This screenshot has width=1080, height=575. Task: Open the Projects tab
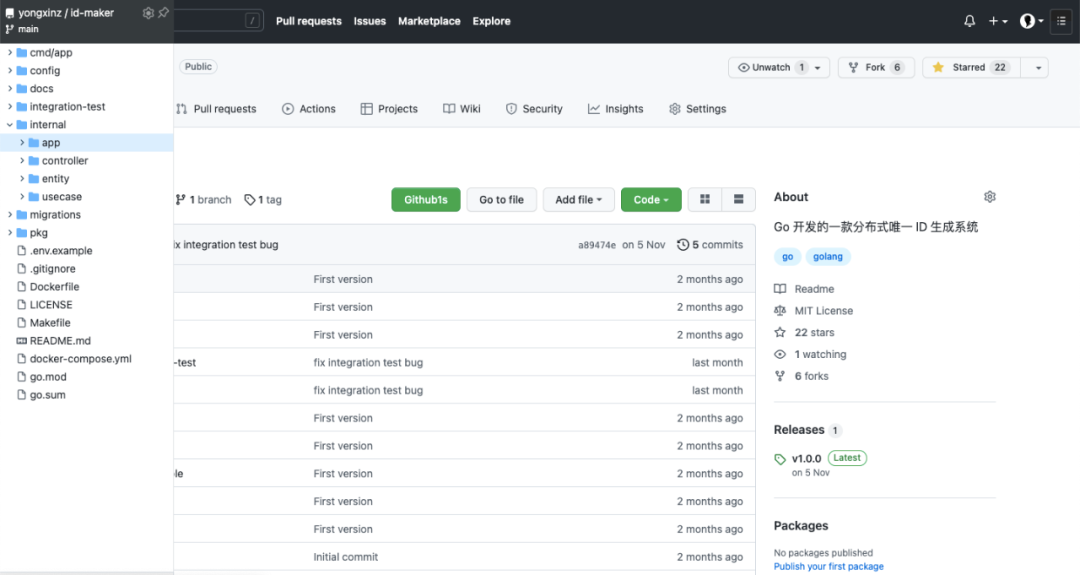(x=389, y=109)
